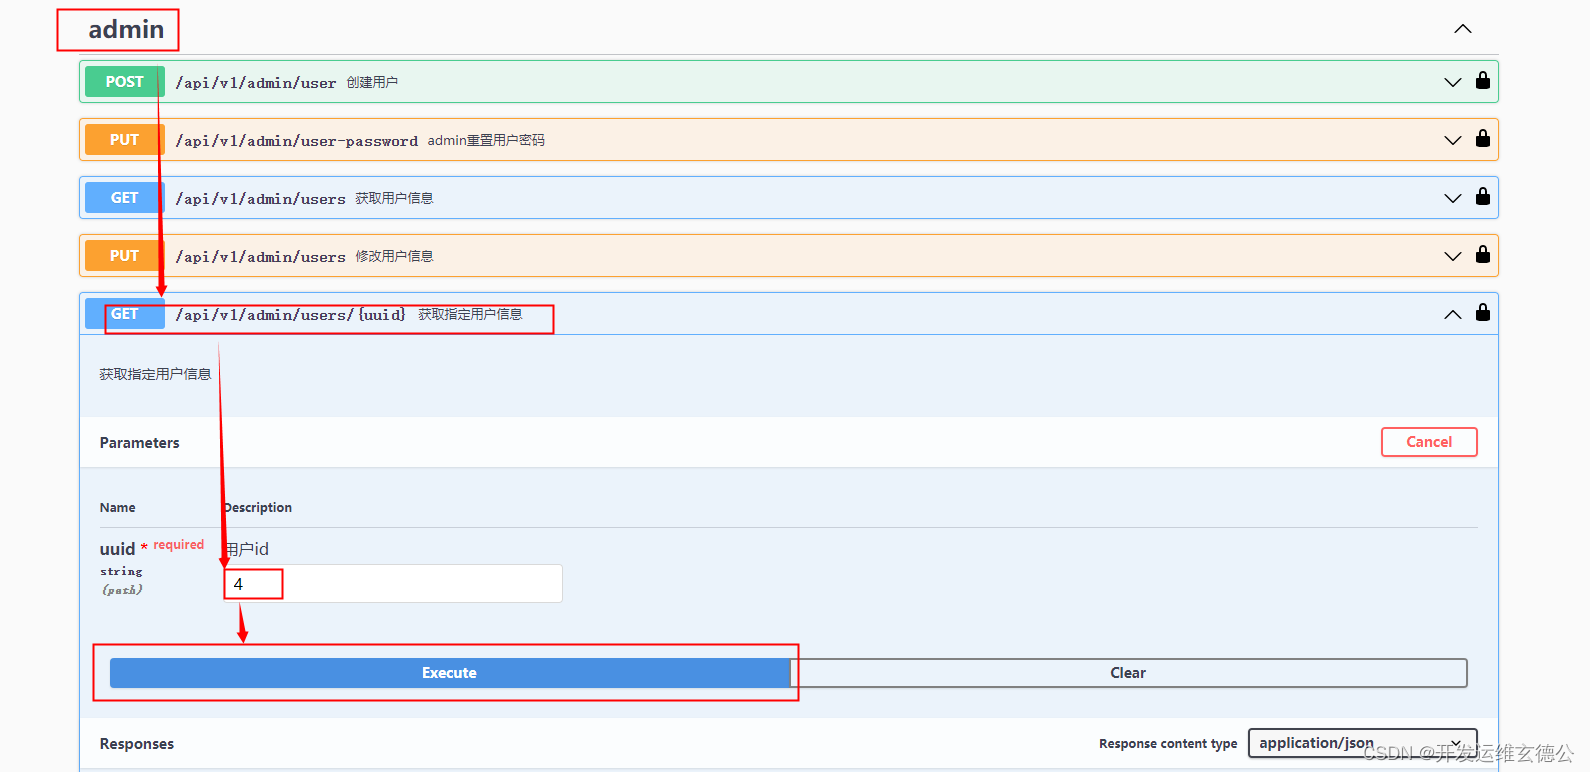Click the admin tag heading
1590x772 pixels.
126,30
